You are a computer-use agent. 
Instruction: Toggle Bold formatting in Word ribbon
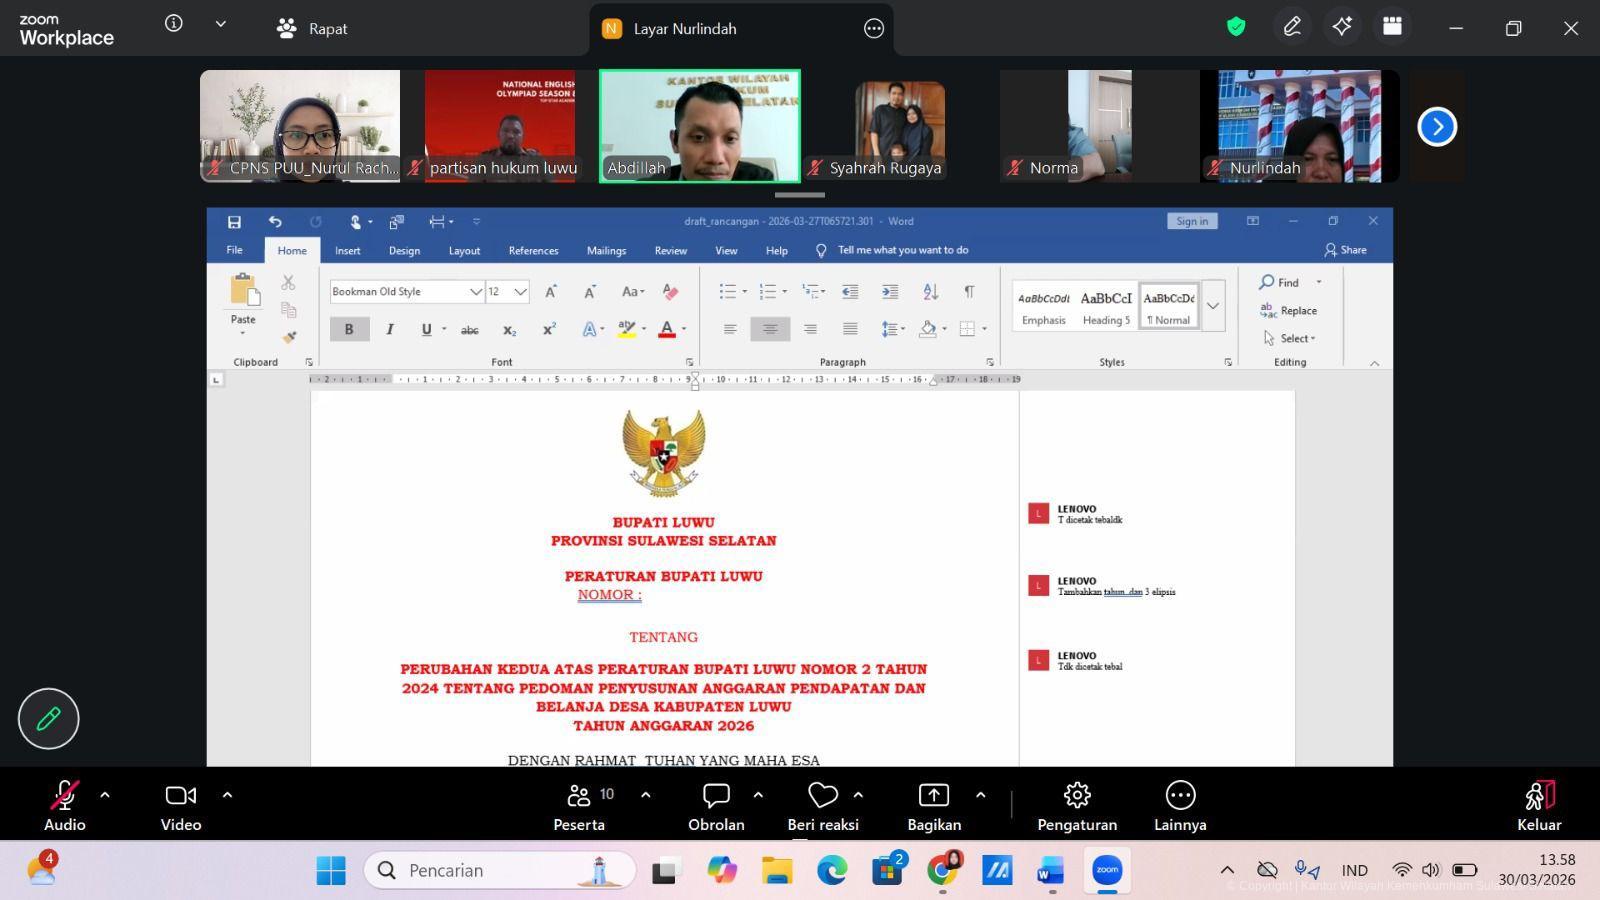click(349, 329)
